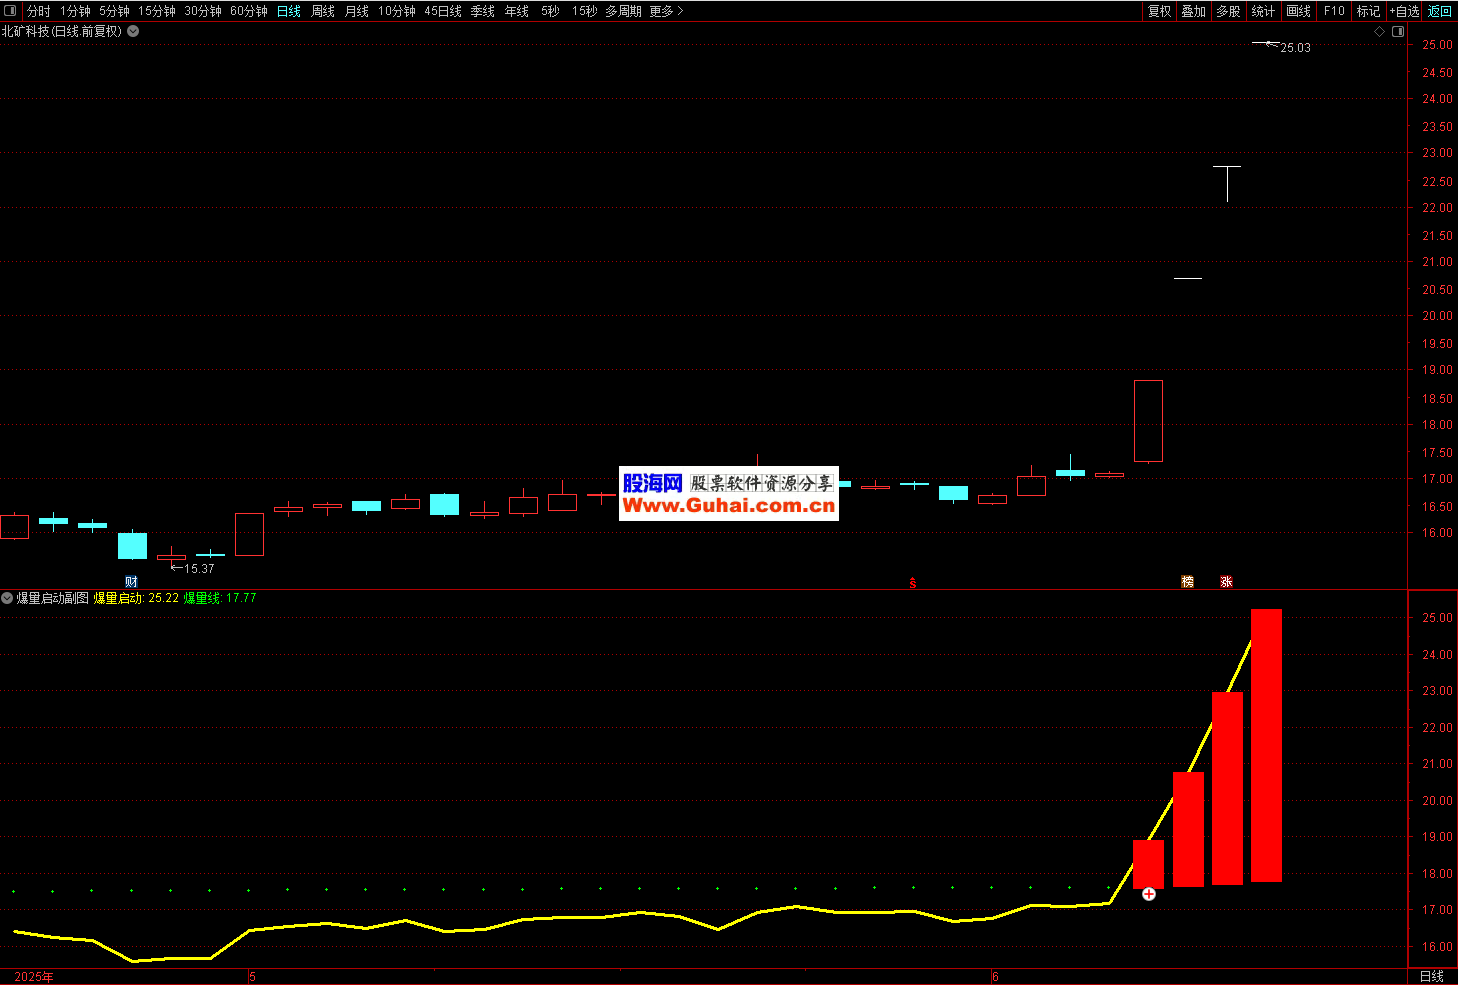1458x985 pixels.
Task: Click the white plus signal marker
Action: click(x=1149, y=894)
